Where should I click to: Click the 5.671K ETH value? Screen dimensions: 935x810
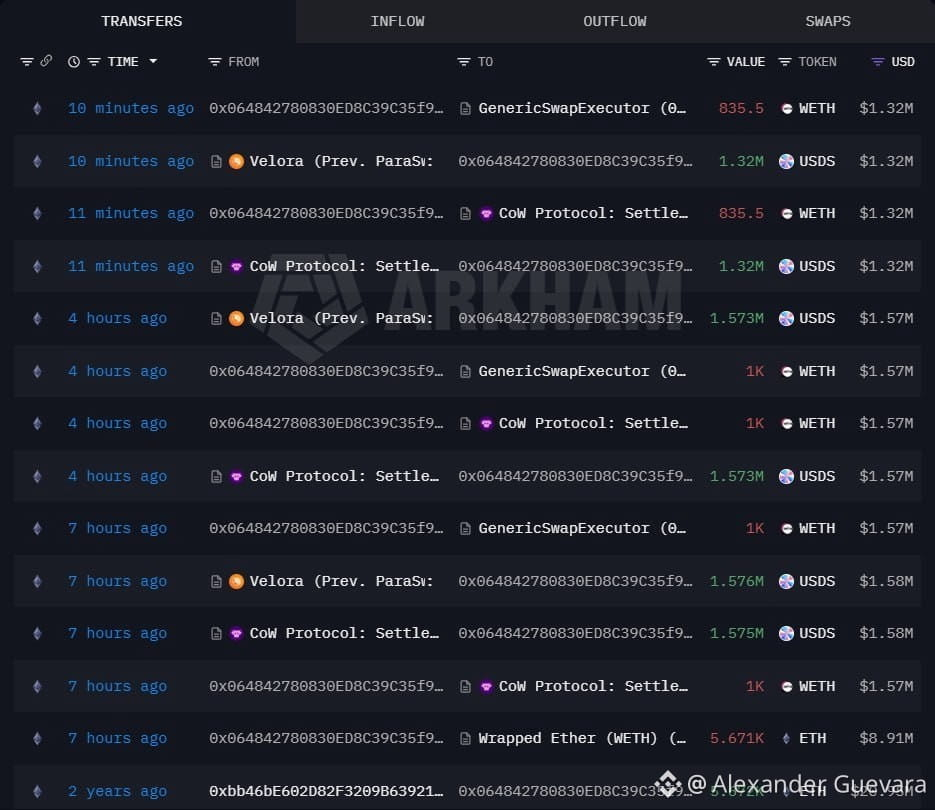coord(736,738)
